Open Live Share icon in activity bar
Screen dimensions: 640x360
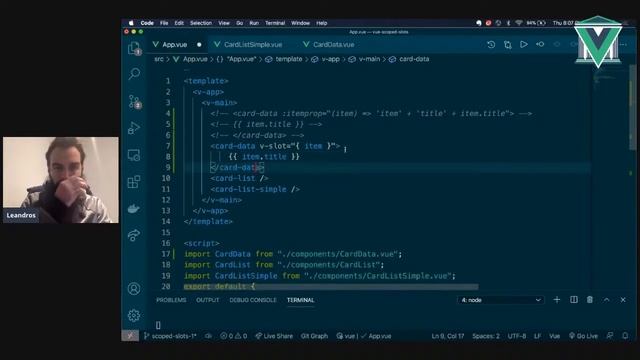tap(134, 235)
